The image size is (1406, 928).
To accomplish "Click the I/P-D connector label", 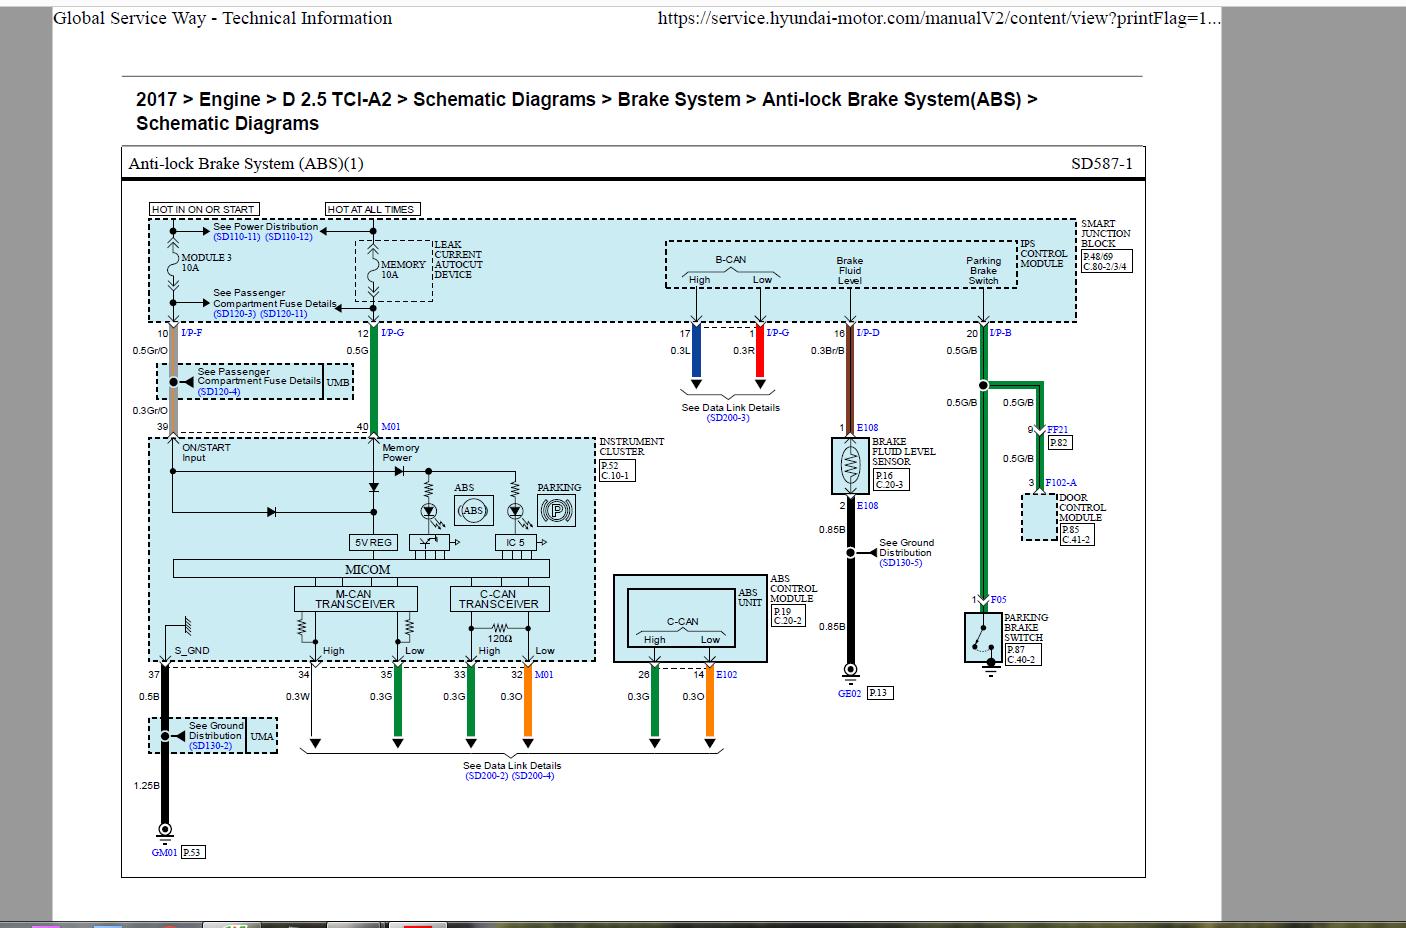I will 868,332.
